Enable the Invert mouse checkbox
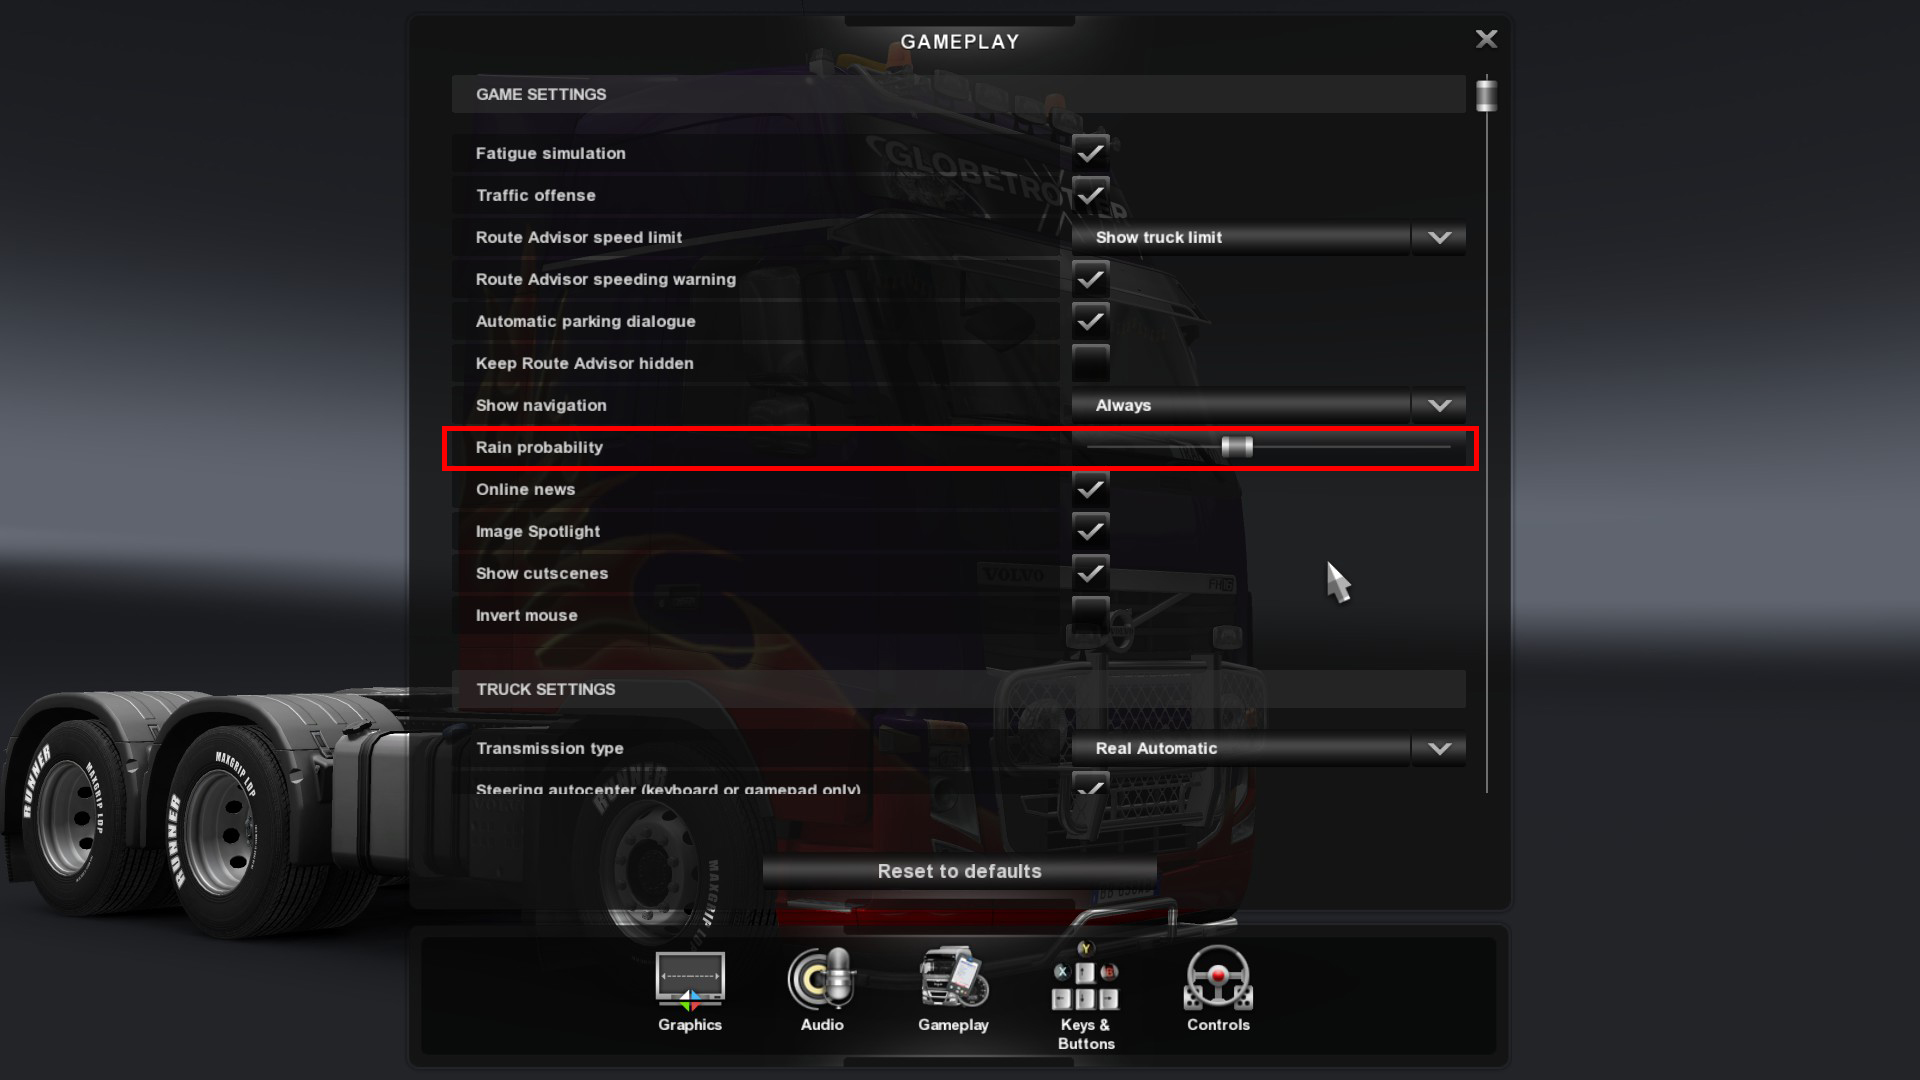 [x=1090, y=615]
